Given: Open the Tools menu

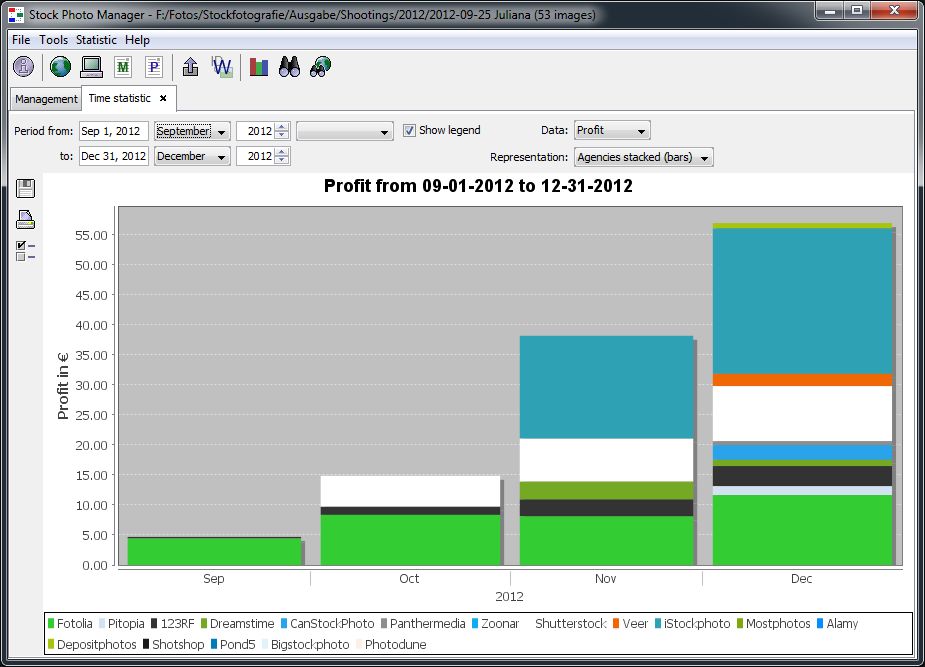Looking at the screenshot, I should click(x=53, y=40).
